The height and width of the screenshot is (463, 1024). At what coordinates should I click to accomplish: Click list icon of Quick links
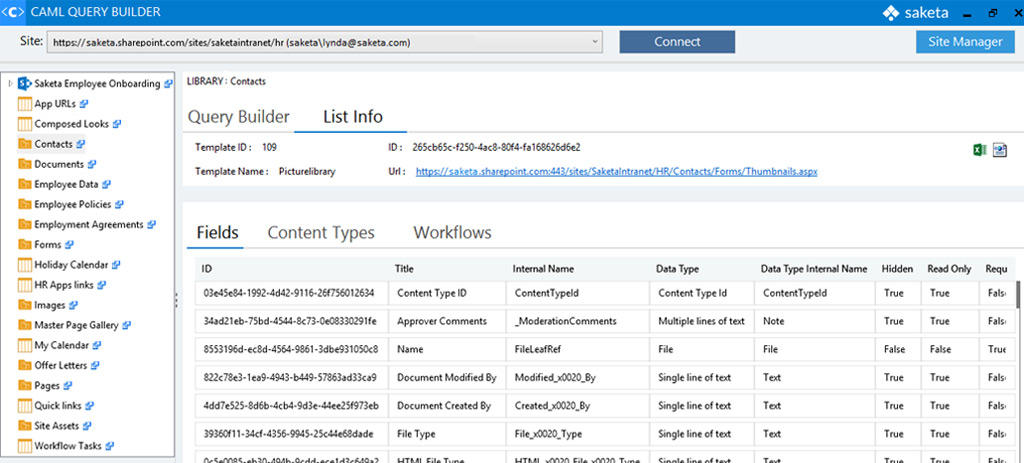[x=25, y=406]
